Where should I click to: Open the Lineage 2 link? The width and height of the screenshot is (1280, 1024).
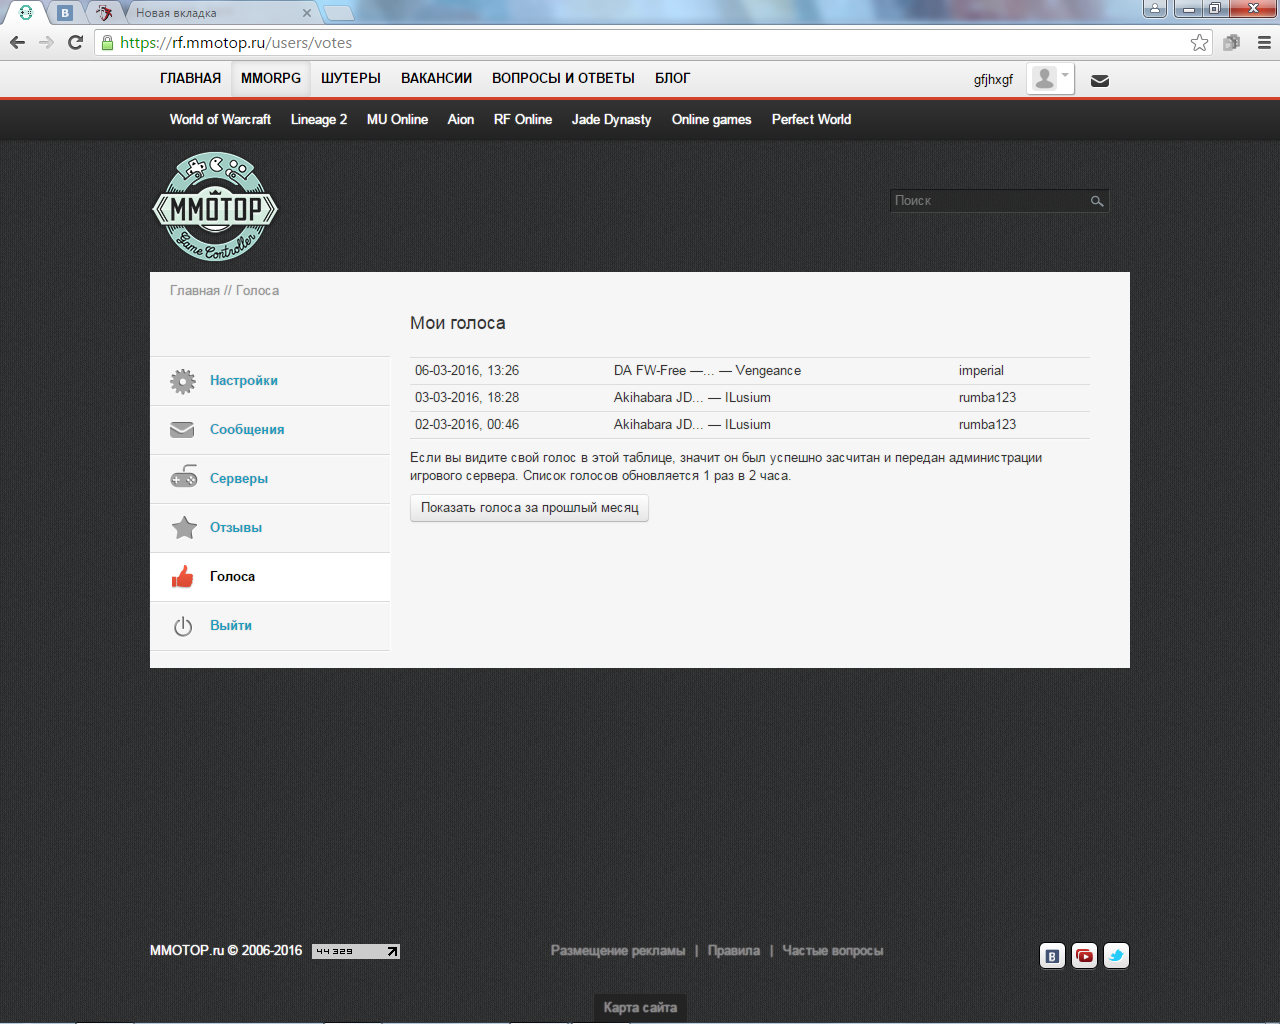pos(319,119)
